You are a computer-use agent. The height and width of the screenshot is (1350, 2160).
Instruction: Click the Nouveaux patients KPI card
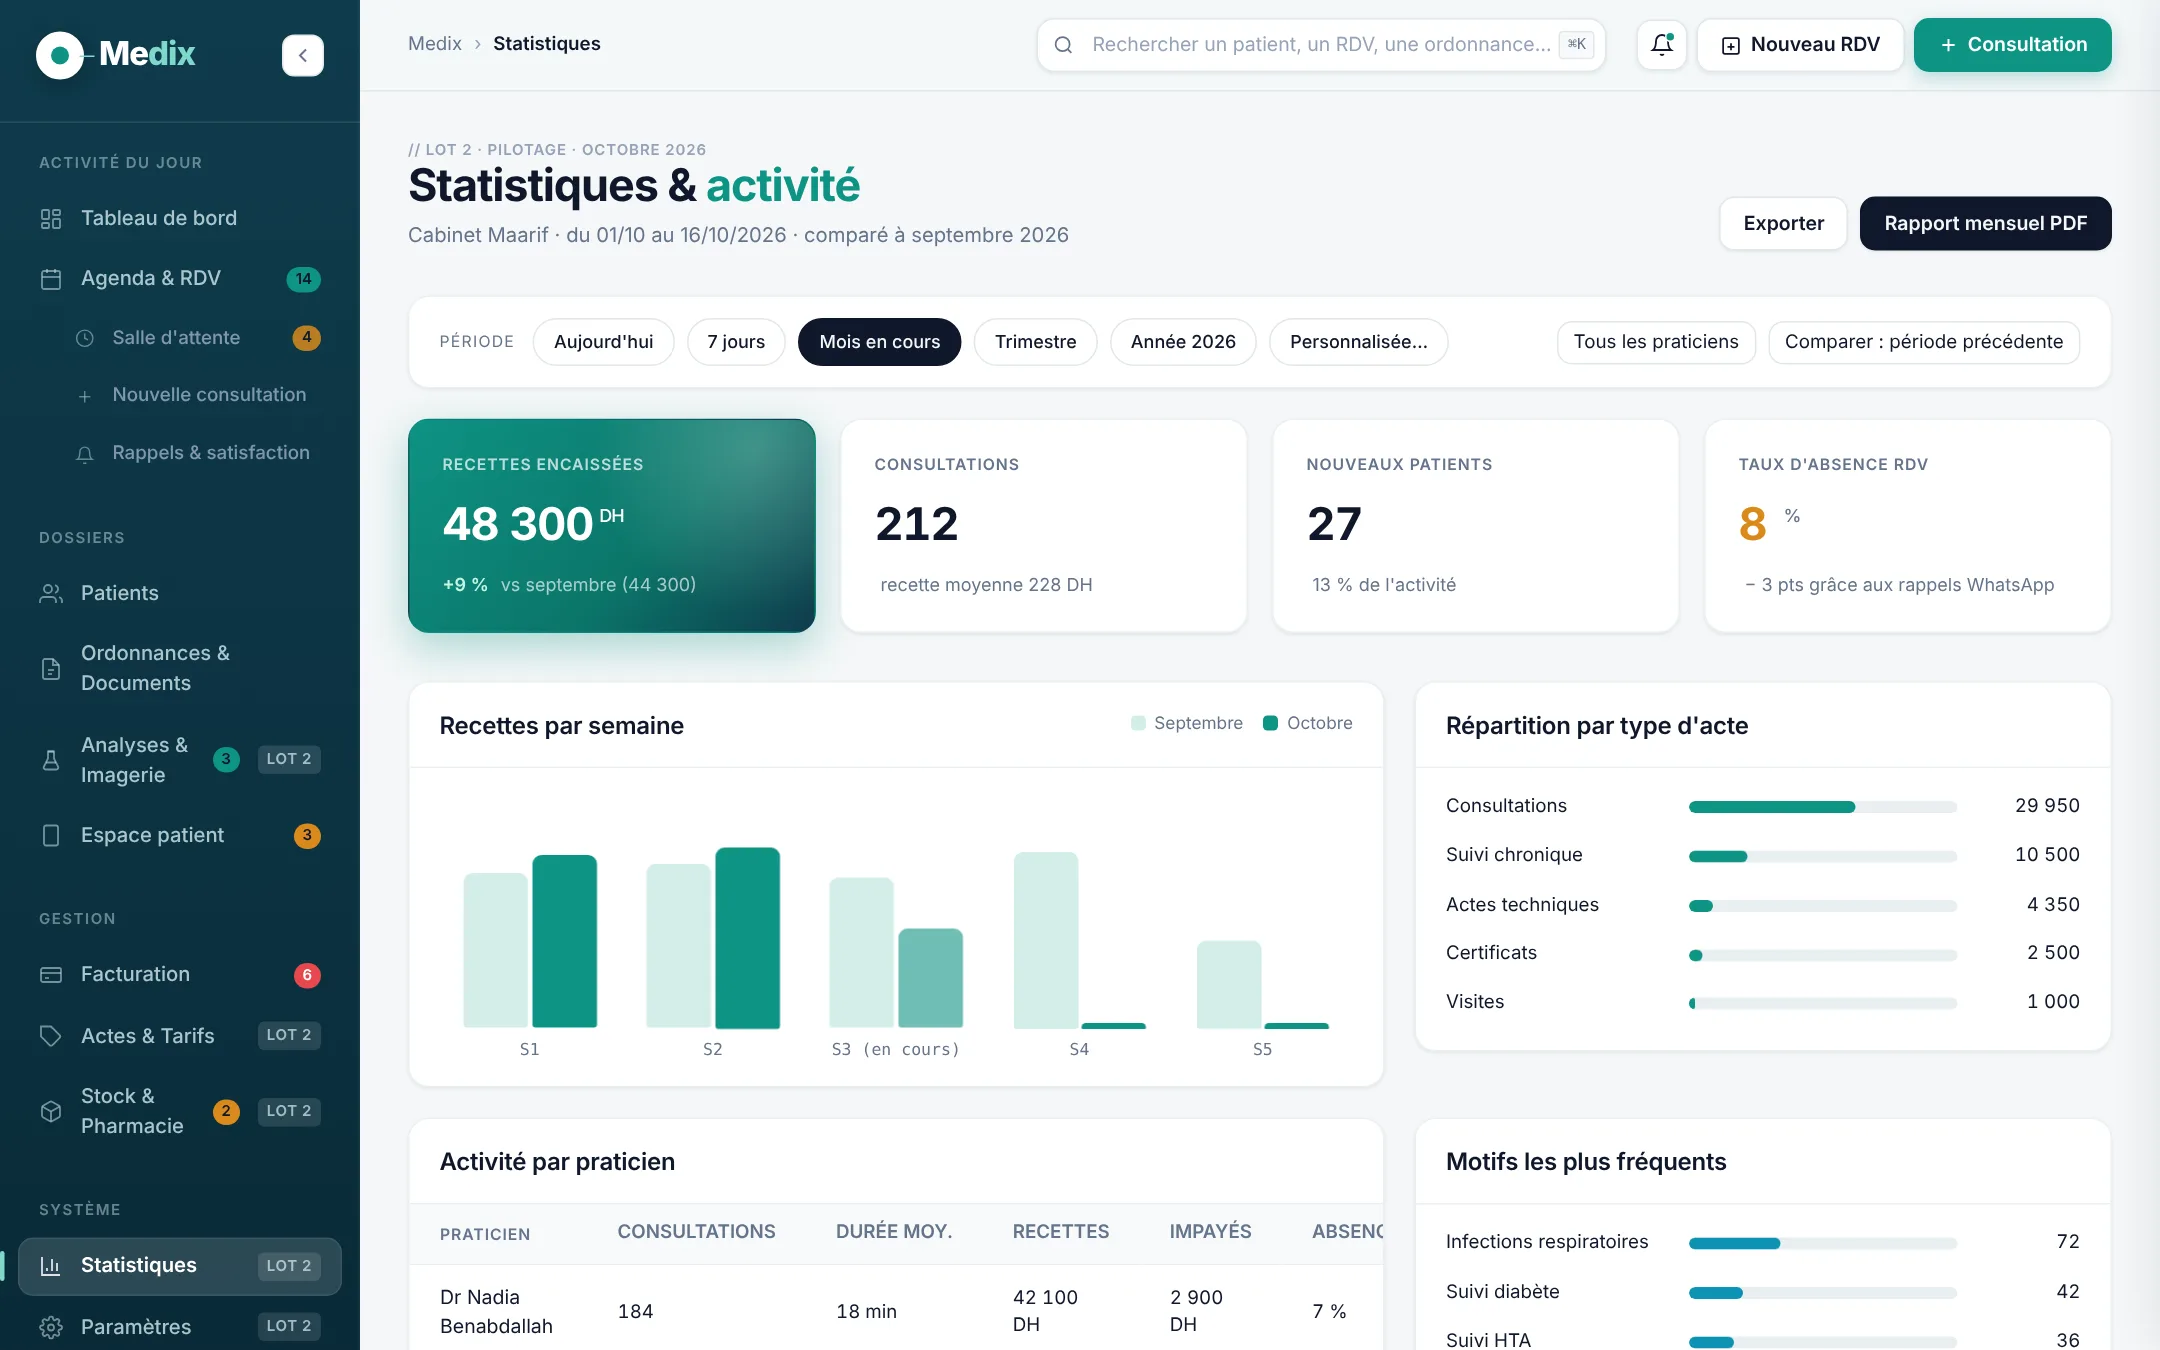(1476, 526)
